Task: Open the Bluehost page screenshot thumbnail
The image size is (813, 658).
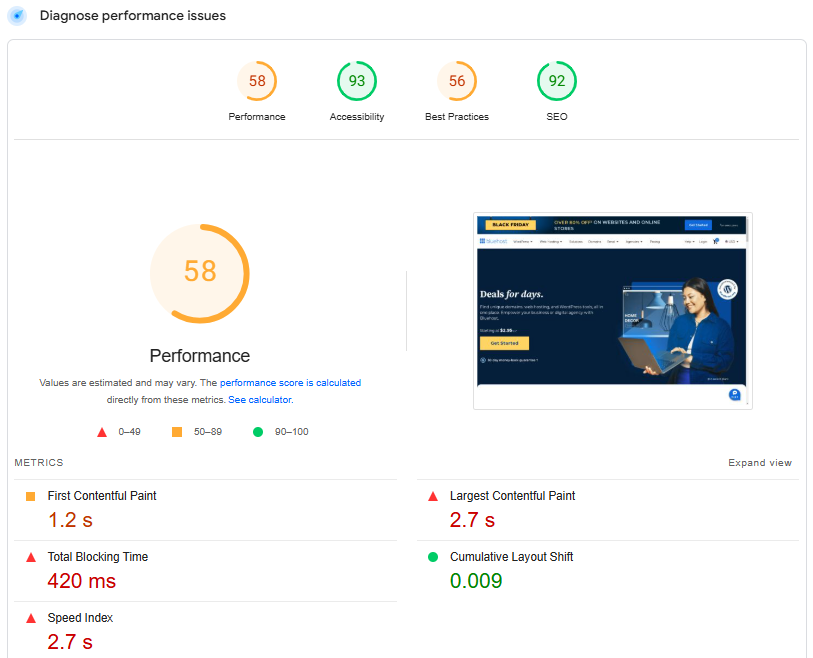Action: pyautogui.click(x=612, y=310)
